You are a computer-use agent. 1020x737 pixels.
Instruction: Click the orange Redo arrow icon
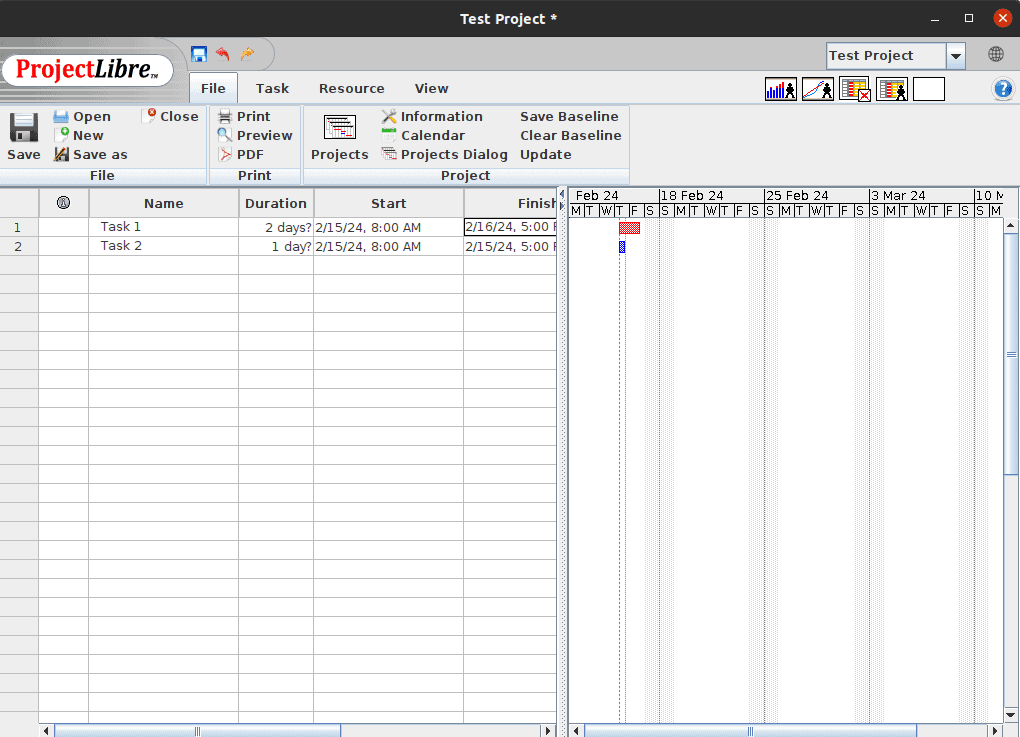click(247, 54)
